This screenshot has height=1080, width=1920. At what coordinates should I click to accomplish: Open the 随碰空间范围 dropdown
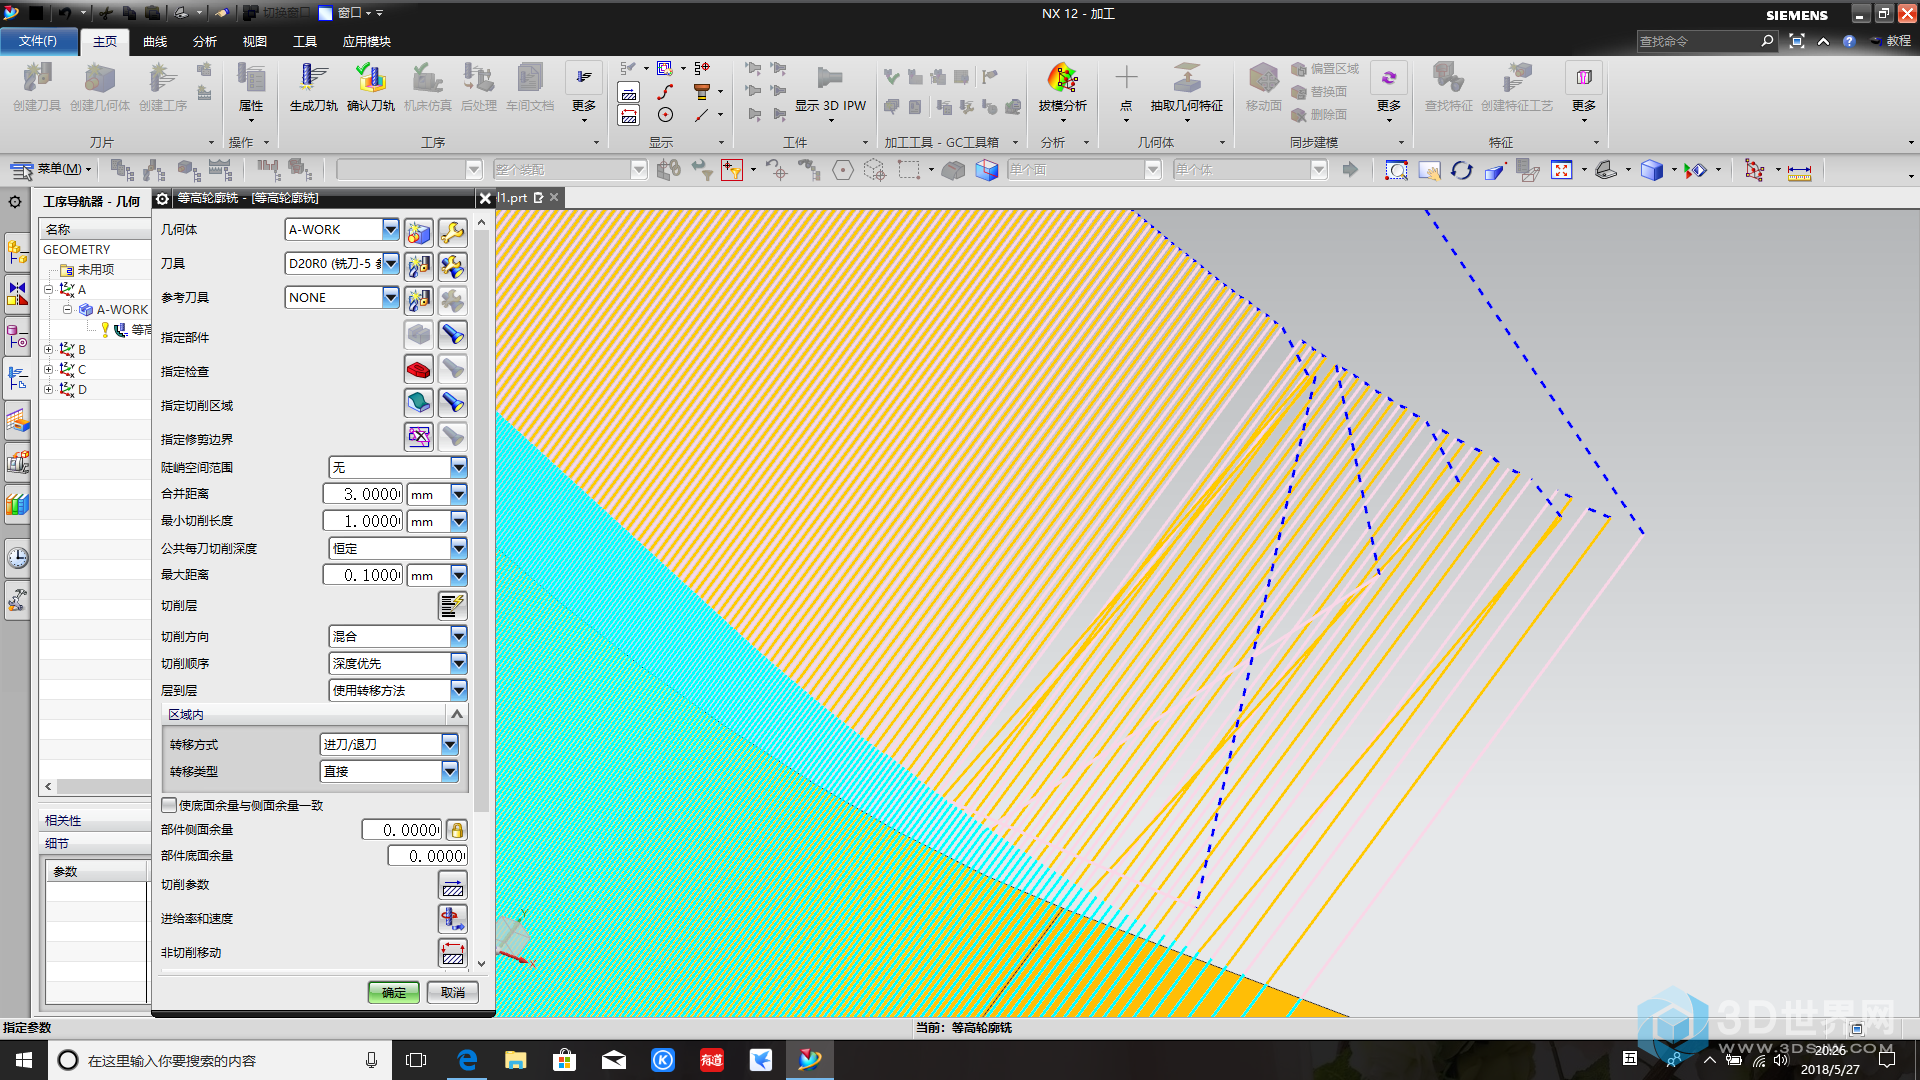pyautogui.click(x=458, y=465)
